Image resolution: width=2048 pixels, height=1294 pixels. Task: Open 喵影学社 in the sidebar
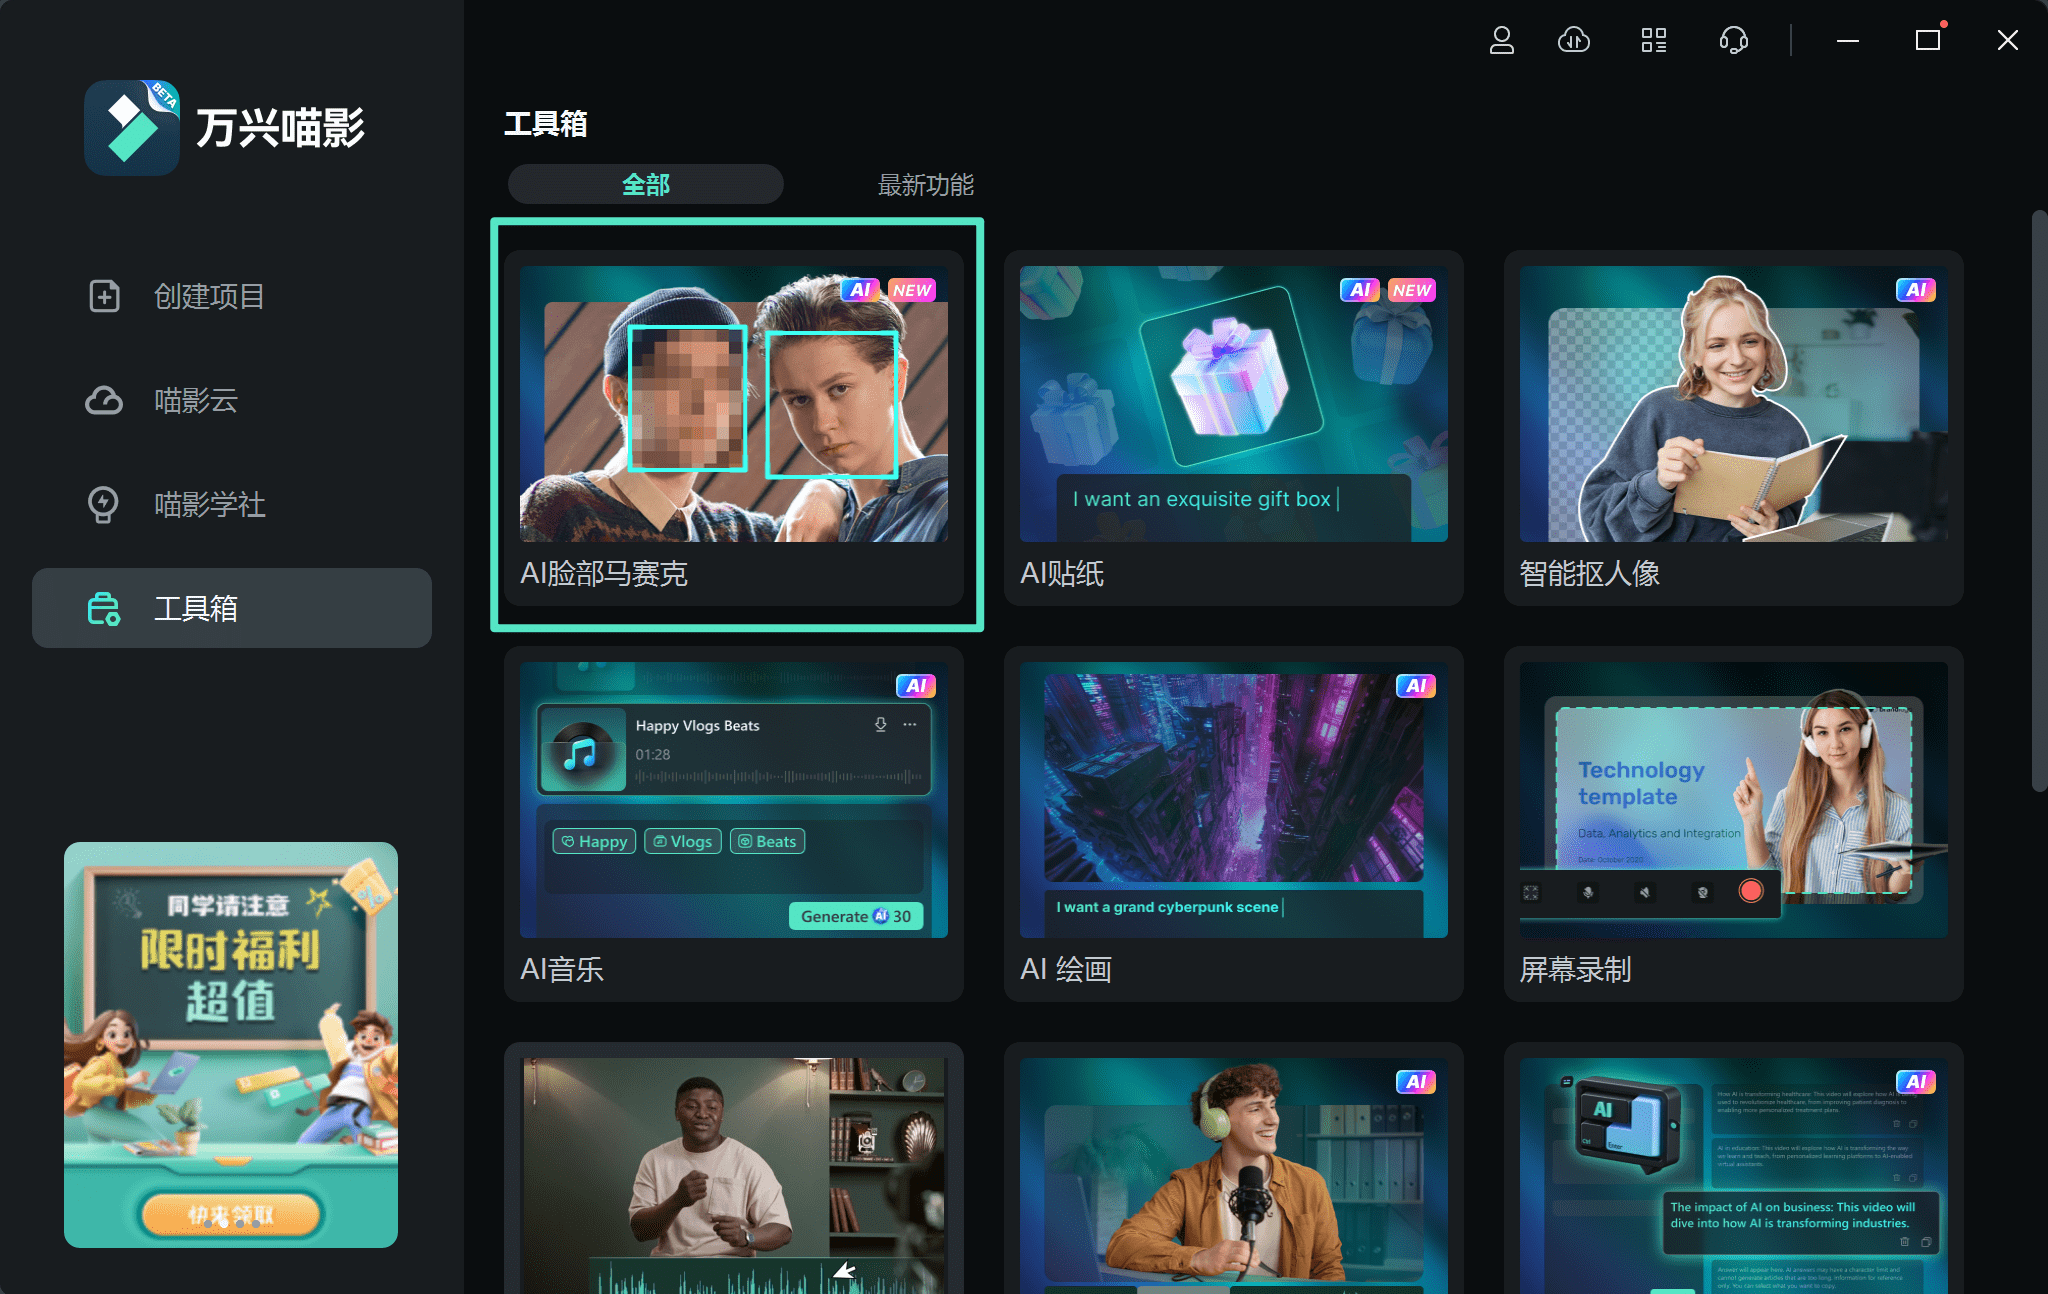pyautogui.click(x=232, y=504)
